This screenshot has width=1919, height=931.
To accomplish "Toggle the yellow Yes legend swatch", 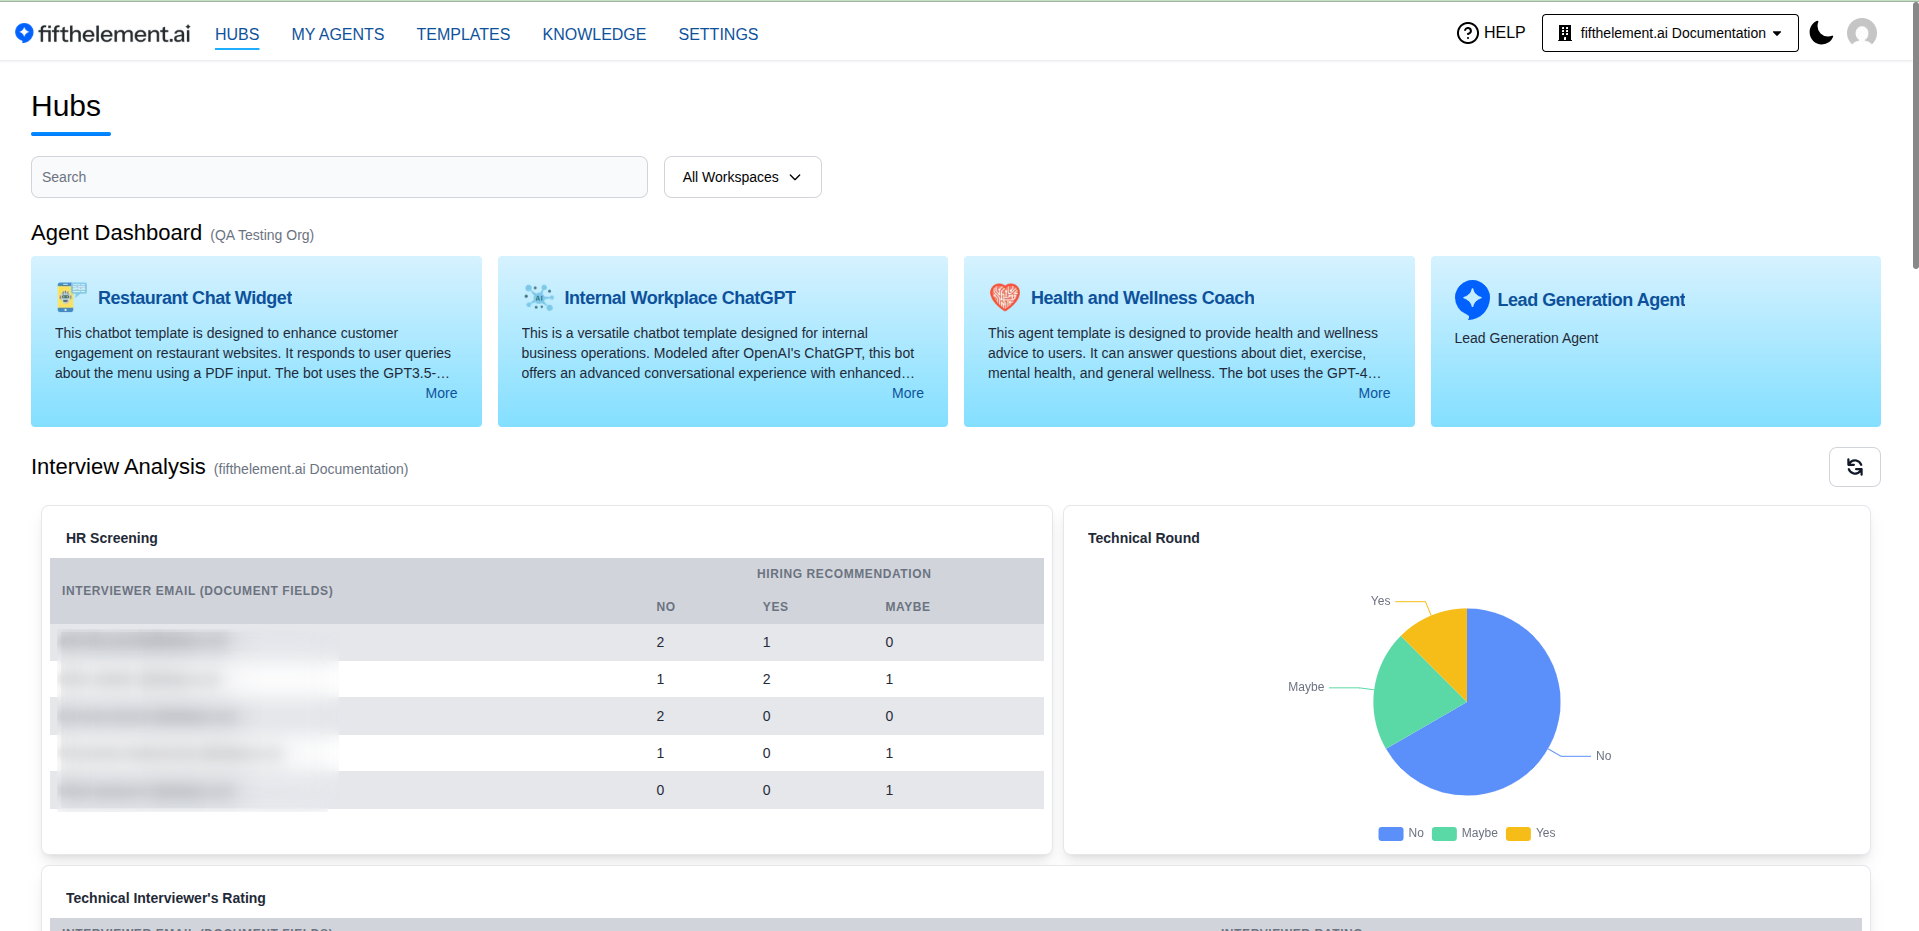I will (x=1518, y=834).
